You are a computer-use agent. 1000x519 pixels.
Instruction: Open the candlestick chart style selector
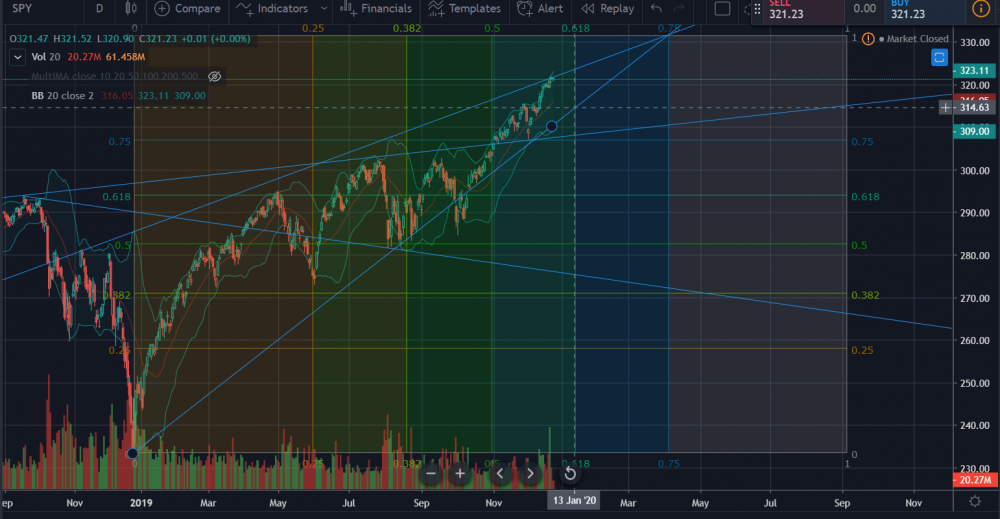tap(131, 8)
